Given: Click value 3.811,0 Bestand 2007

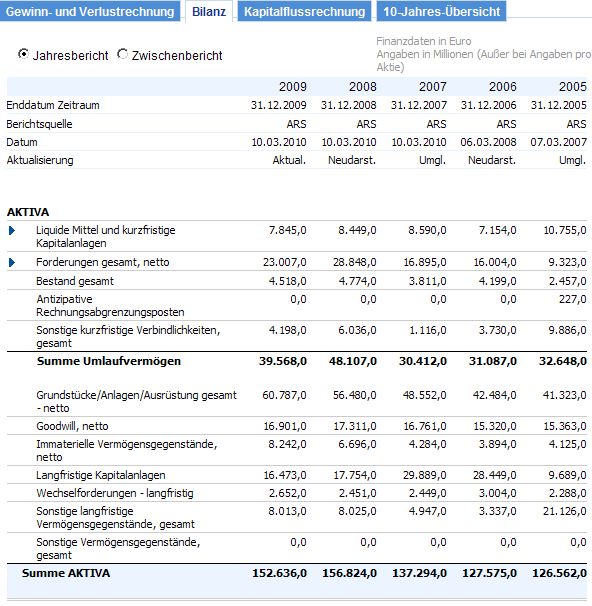Looking at the screenshot, I should pos(428,281).
